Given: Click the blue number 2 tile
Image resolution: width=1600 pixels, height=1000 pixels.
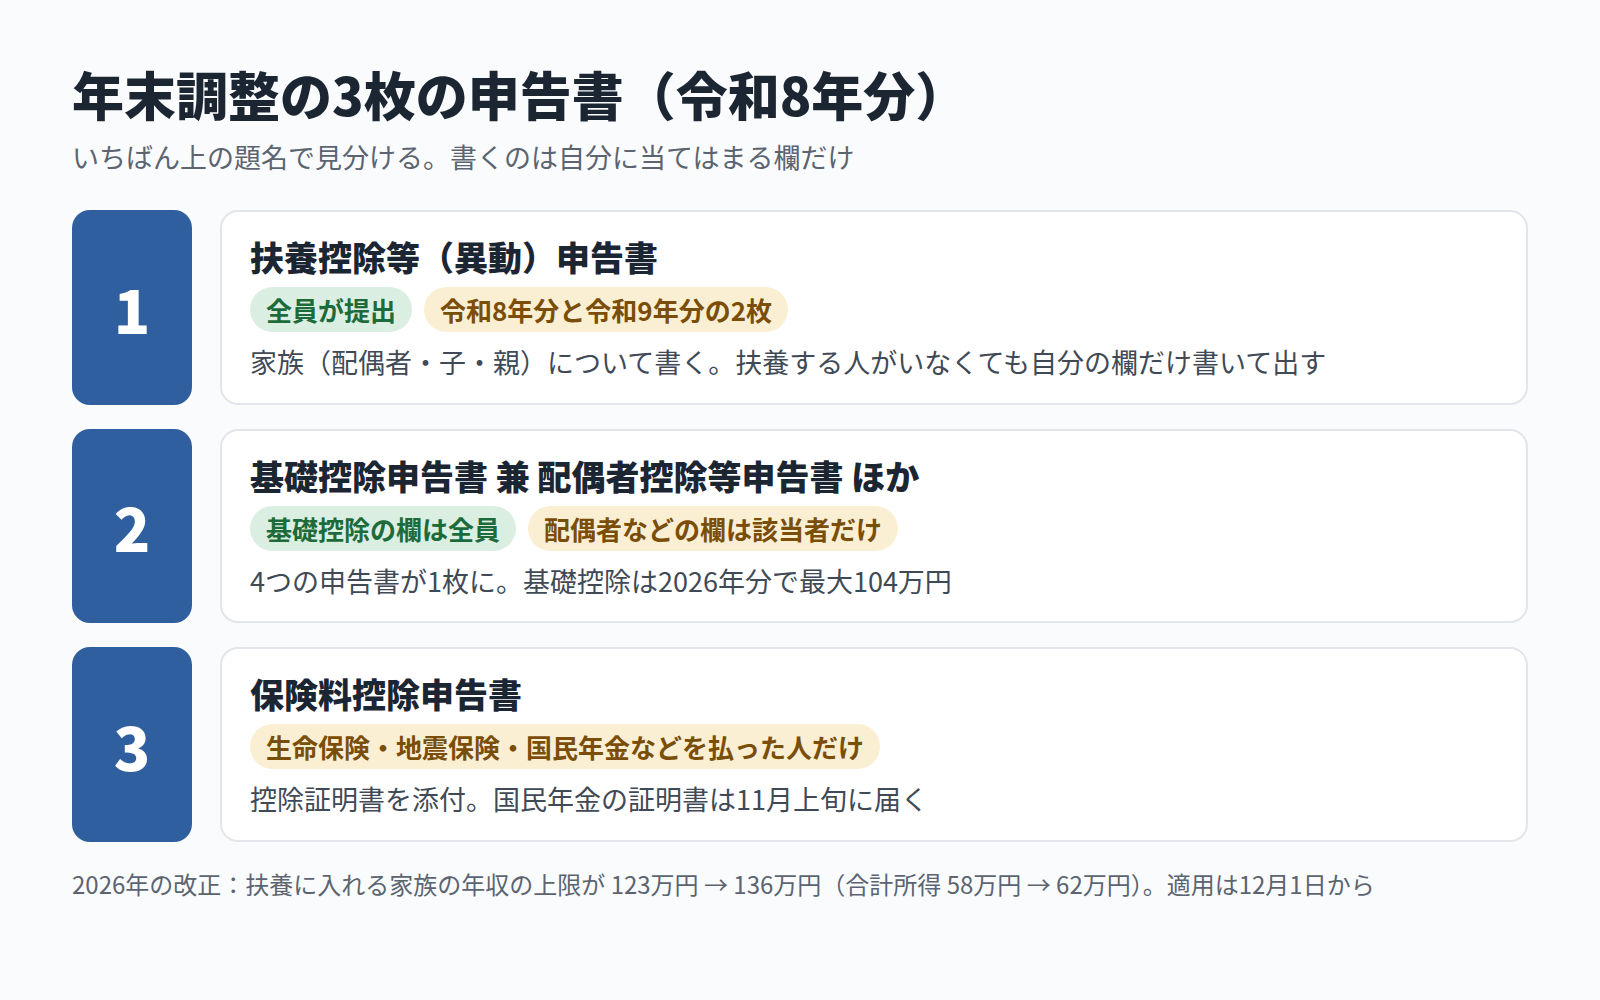Looking at the screenshot, I should [132, 526].
